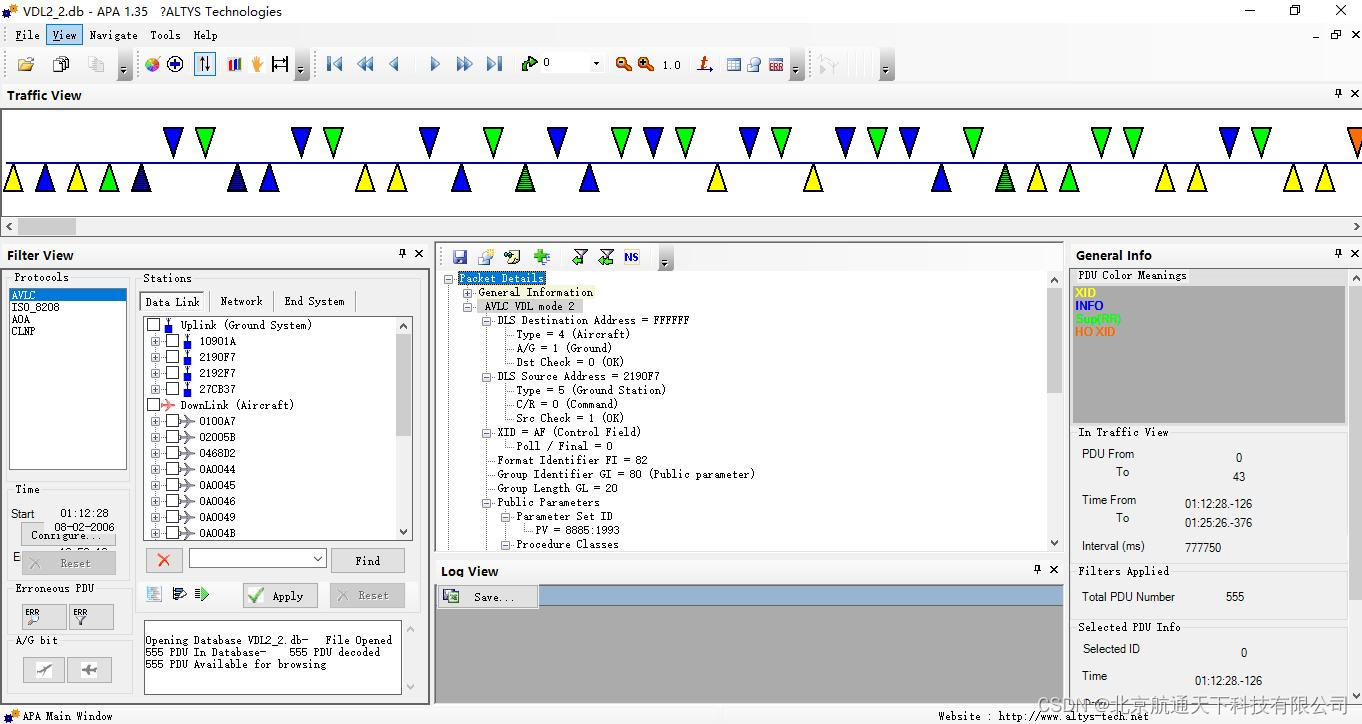The image size is (1362, 724).
Task: Click the zoom in magnifier
Action: (646, 64)
